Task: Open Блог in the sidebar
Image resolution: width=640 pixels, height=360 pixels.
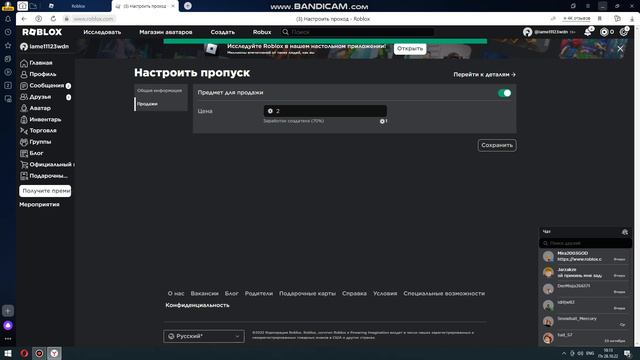Action: (36, 153)
